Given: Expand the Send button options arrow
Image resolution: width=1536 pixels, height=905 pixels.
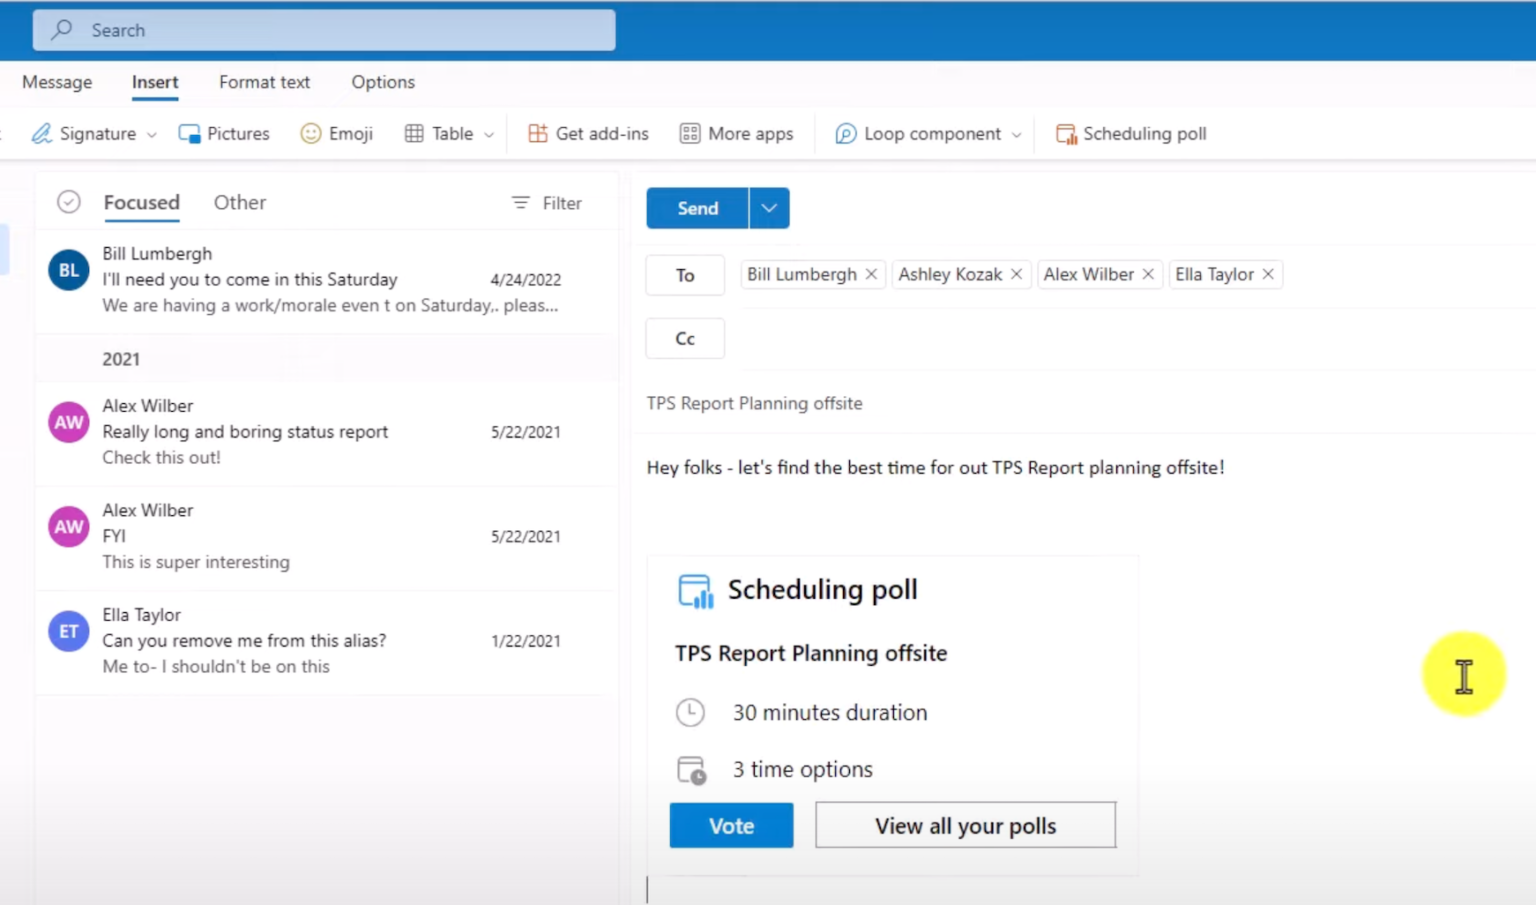Looking at the screenshot, I should pos(769,208).
